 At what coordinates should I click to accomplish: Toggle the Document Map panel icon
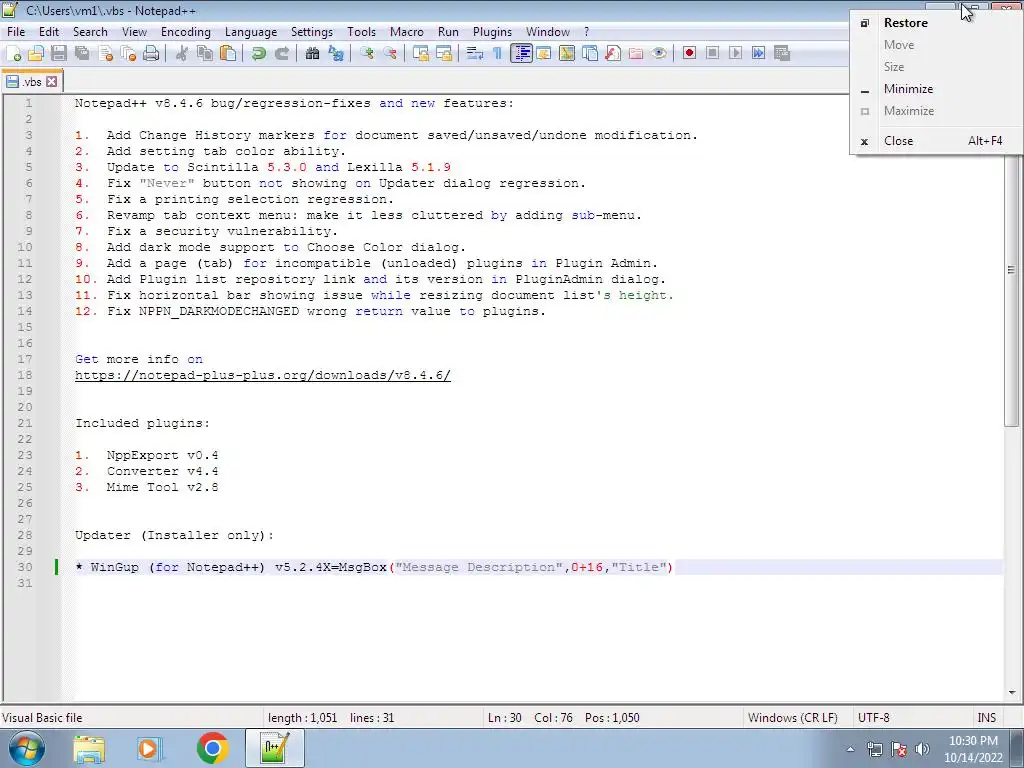[567, 54]
